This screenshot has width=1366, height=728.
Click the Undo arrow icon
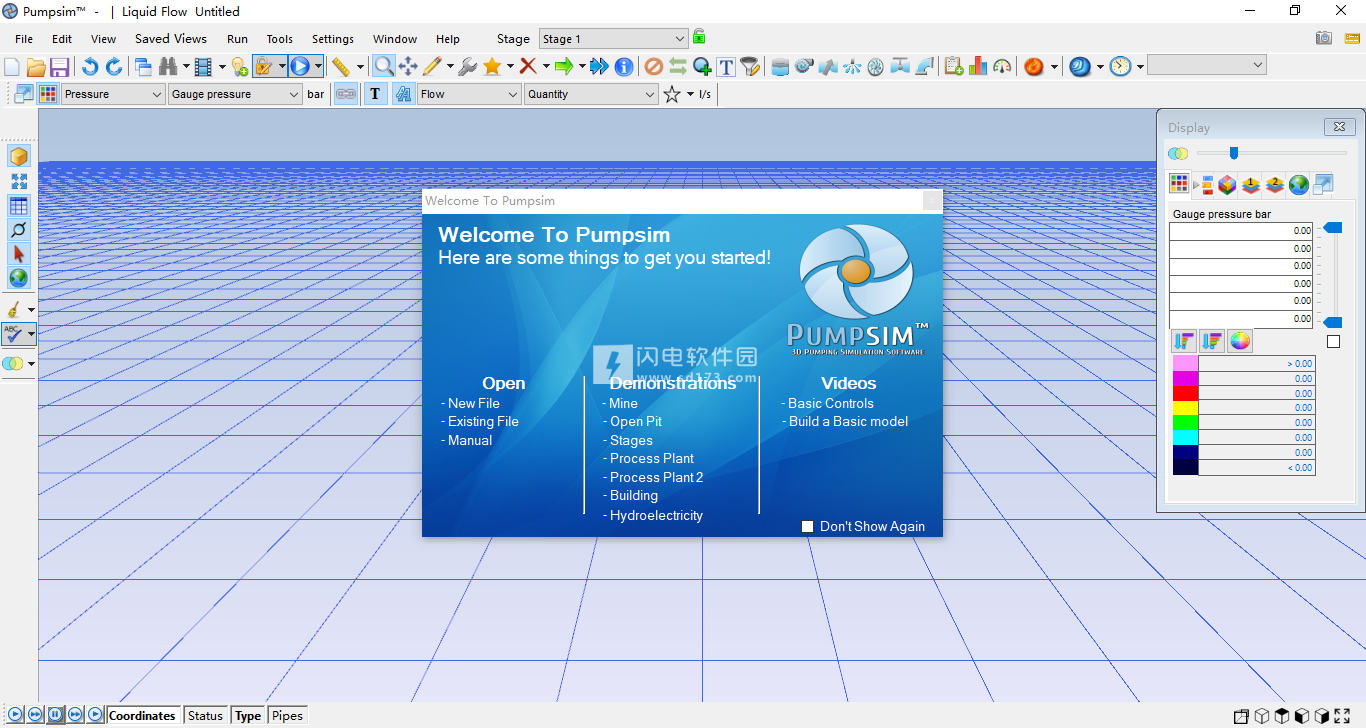coord(90,67)
